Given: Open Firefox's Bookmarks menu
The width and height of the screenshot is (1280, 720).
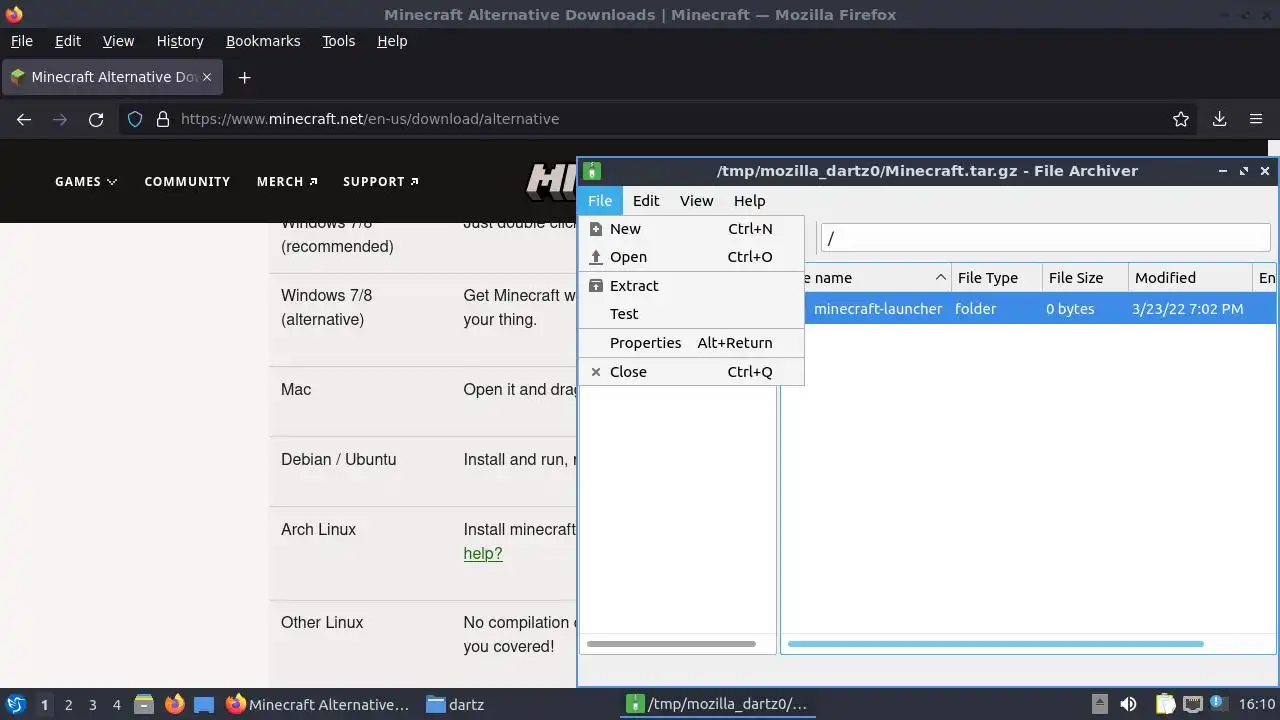Looking at the screenshot, I should (263, 41).
